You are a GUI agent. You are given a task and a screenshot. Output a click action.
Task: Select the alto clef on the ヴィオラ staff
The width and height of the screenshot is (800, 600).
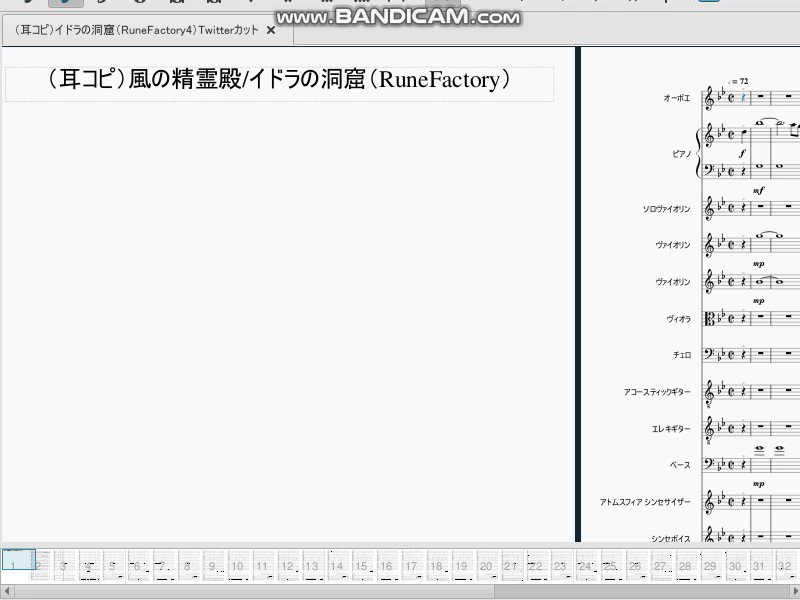pos(709,319)
